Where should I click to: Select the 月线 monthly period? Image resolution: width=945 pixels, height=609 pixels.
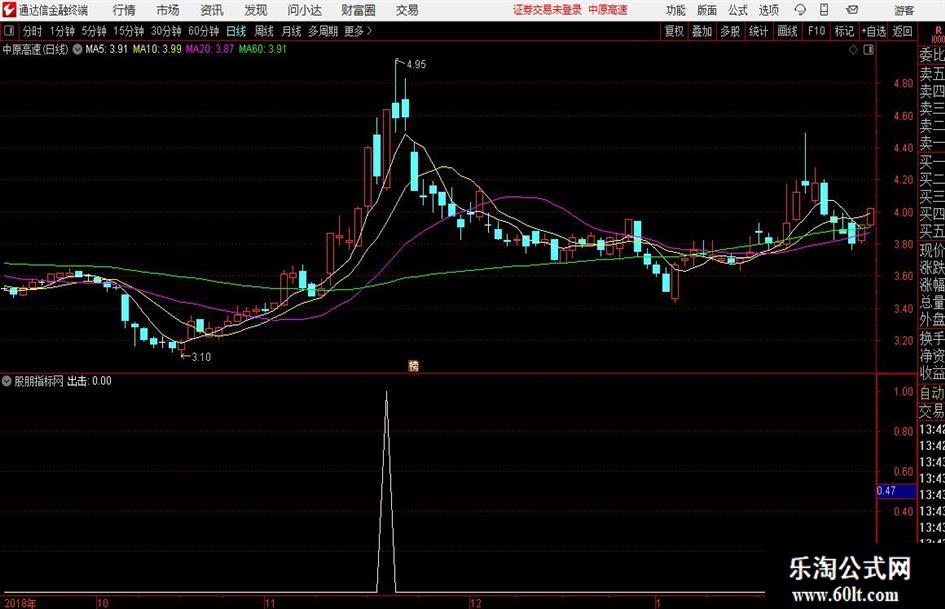click(291, 31)
